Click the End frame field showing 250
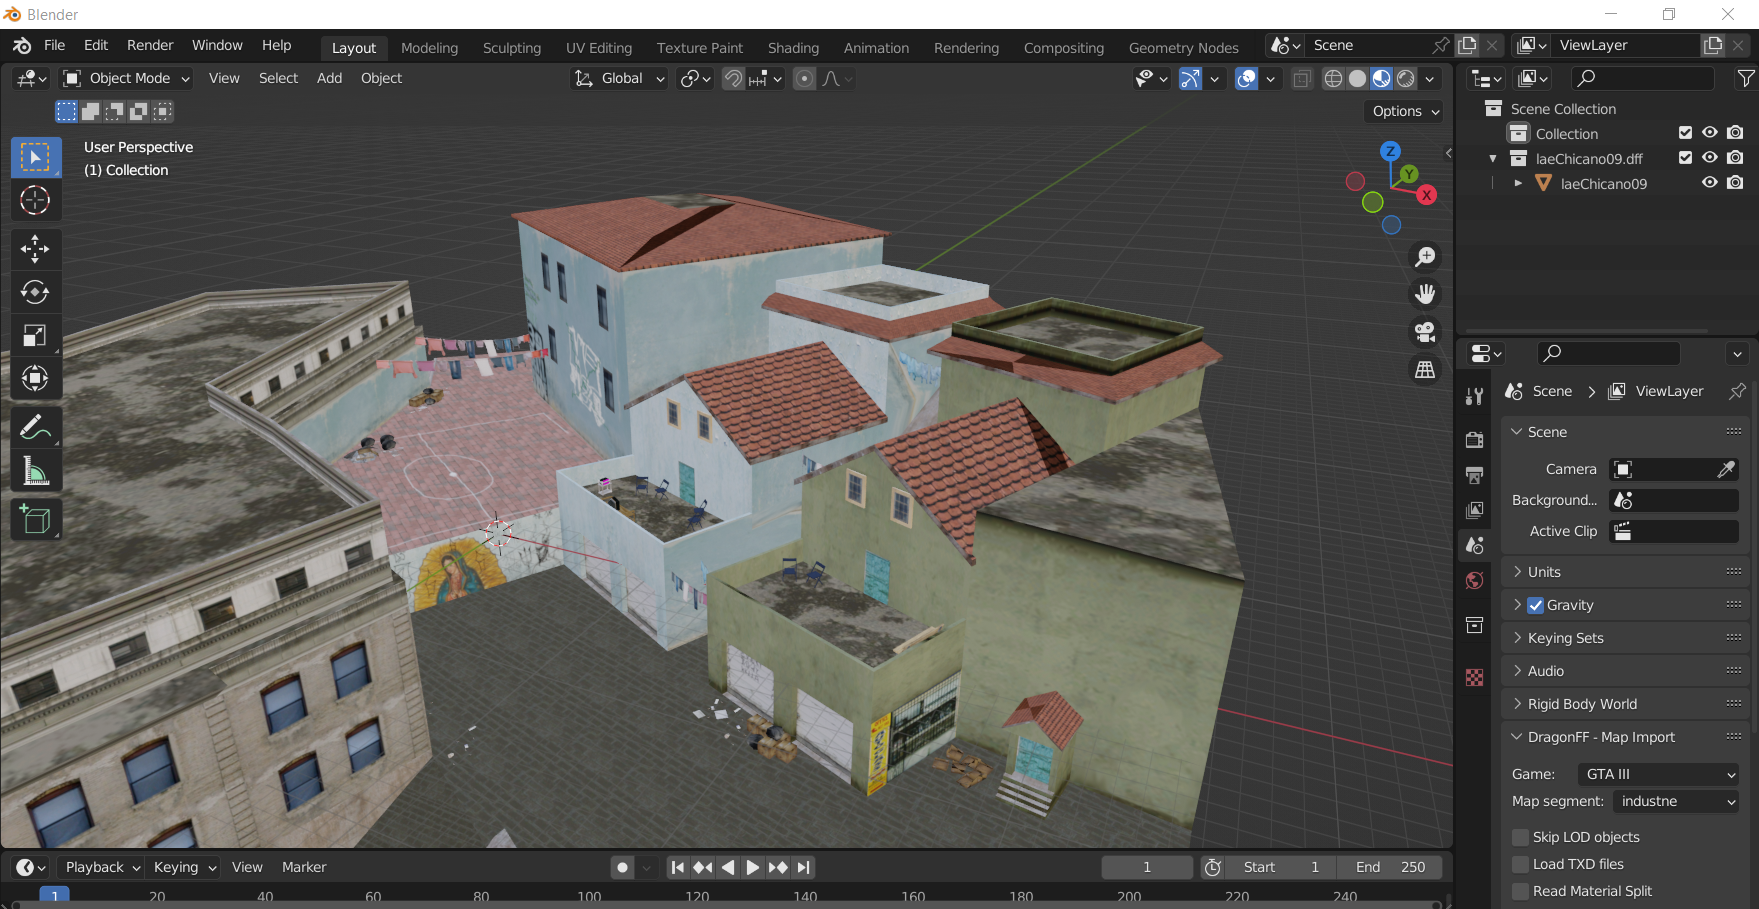Image resolution: width=1759 pixels, height=909 pixels. 1390,867
